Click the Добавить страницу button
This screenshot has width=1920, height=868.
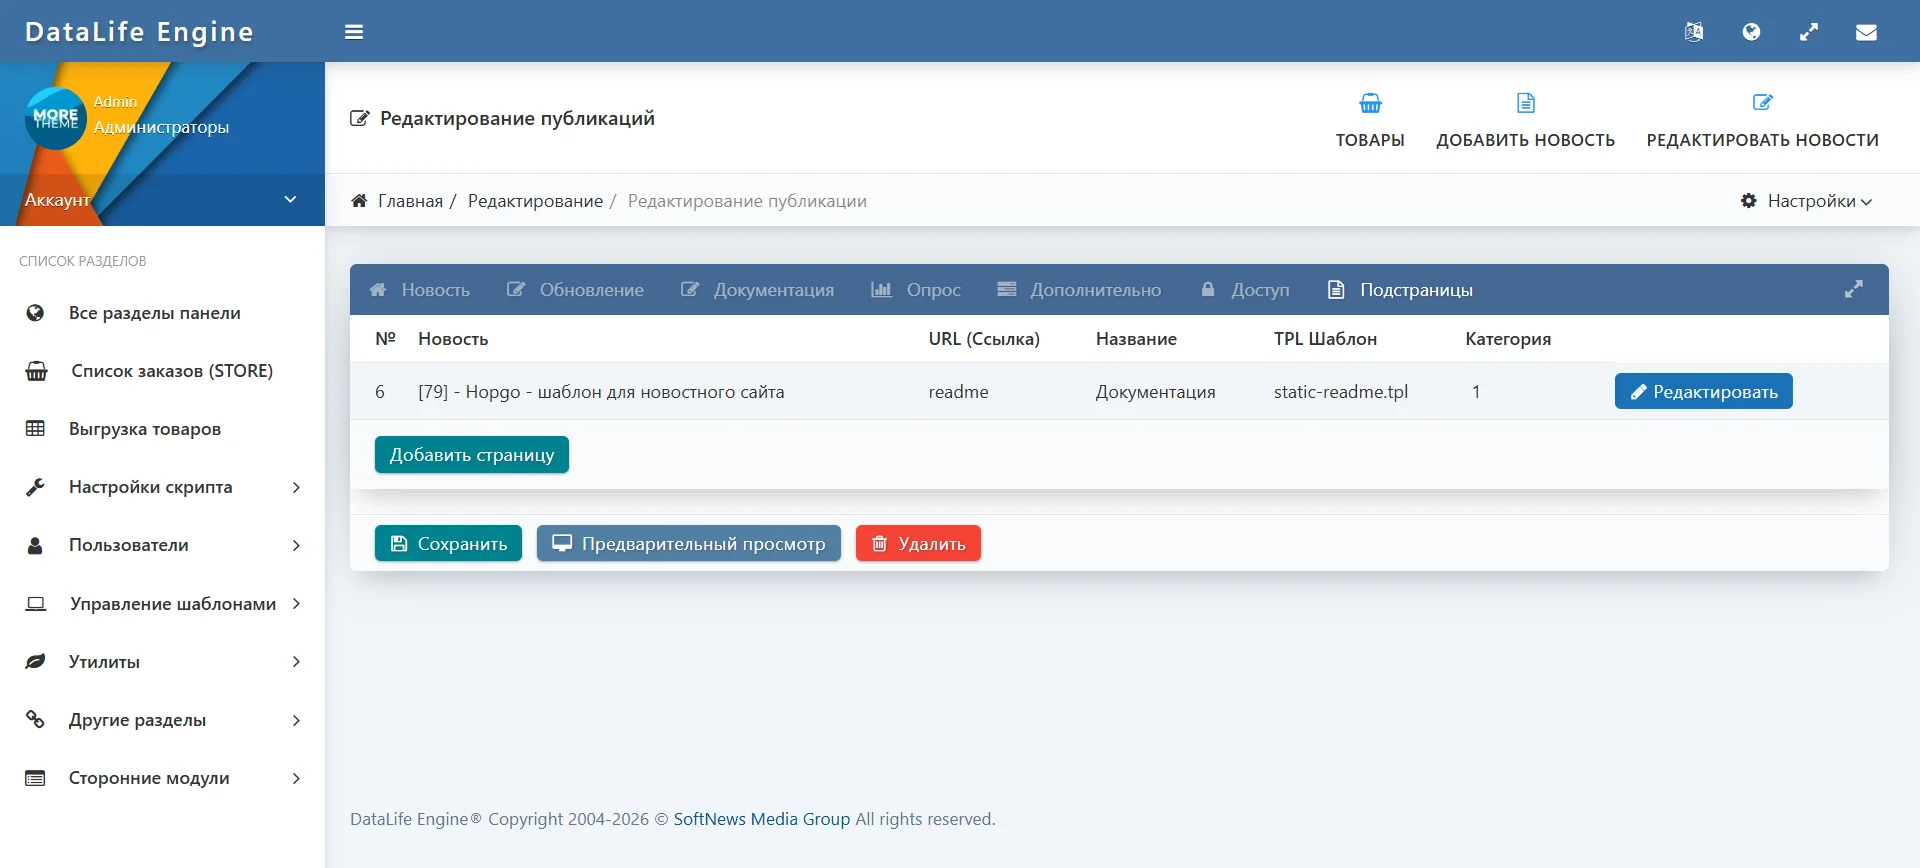(471, 455)
